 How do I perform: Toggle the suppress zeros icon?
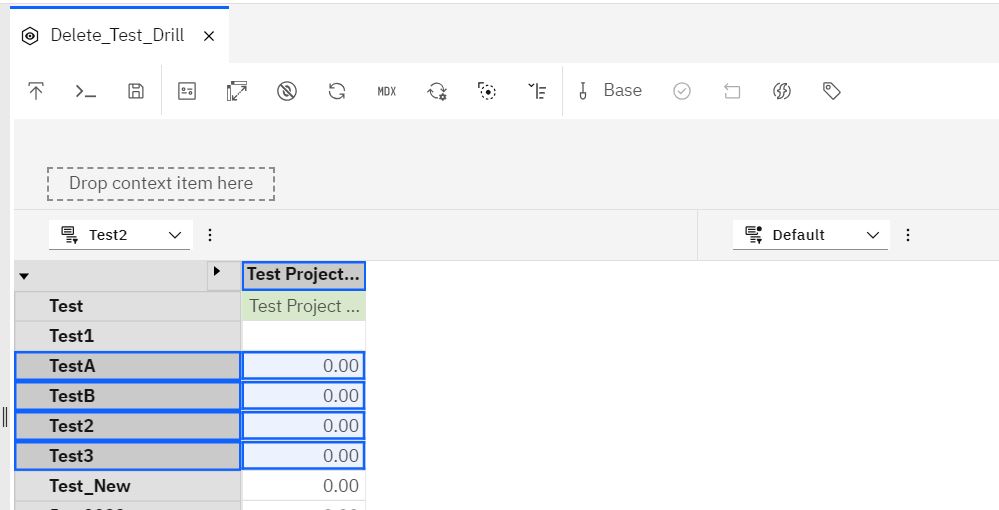pos(287,91)
